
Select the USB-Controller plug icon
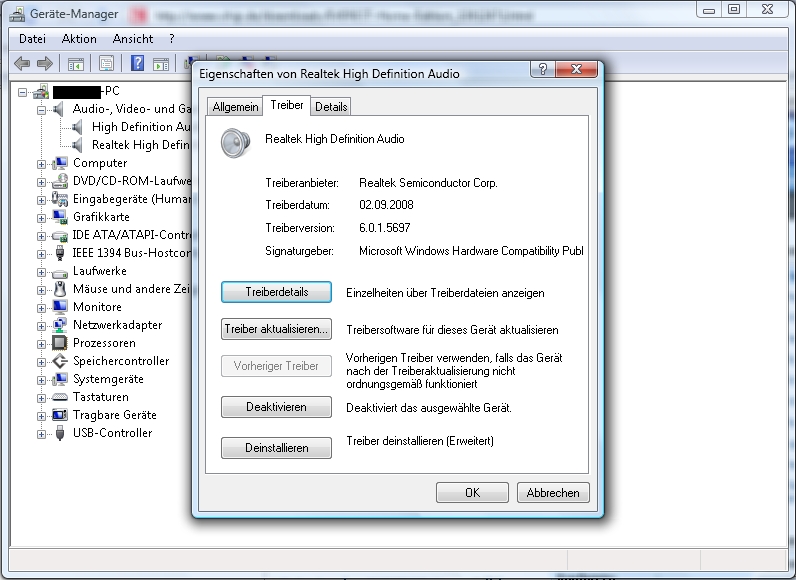point(60,433)
